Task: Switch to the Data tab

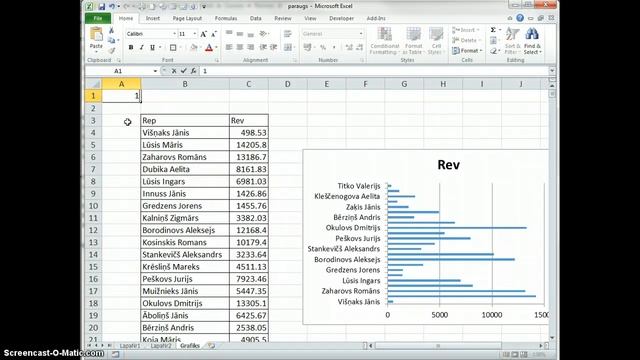Action: point(256,18)
